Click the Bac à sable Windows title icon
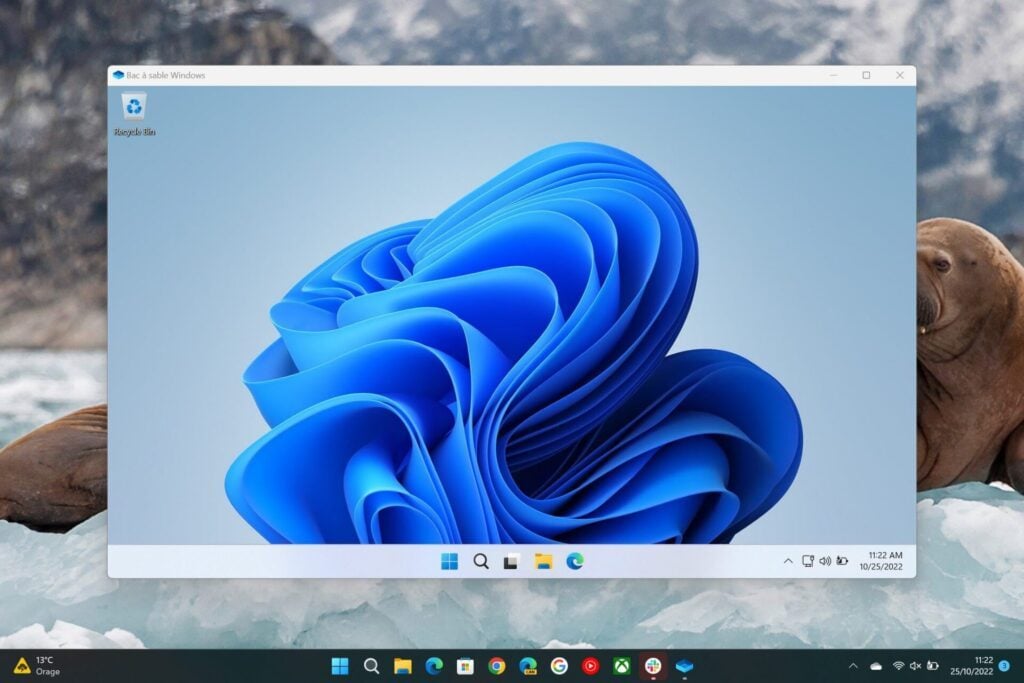The height and width of the screenshot is (683, 1024). tap(118, 75)
